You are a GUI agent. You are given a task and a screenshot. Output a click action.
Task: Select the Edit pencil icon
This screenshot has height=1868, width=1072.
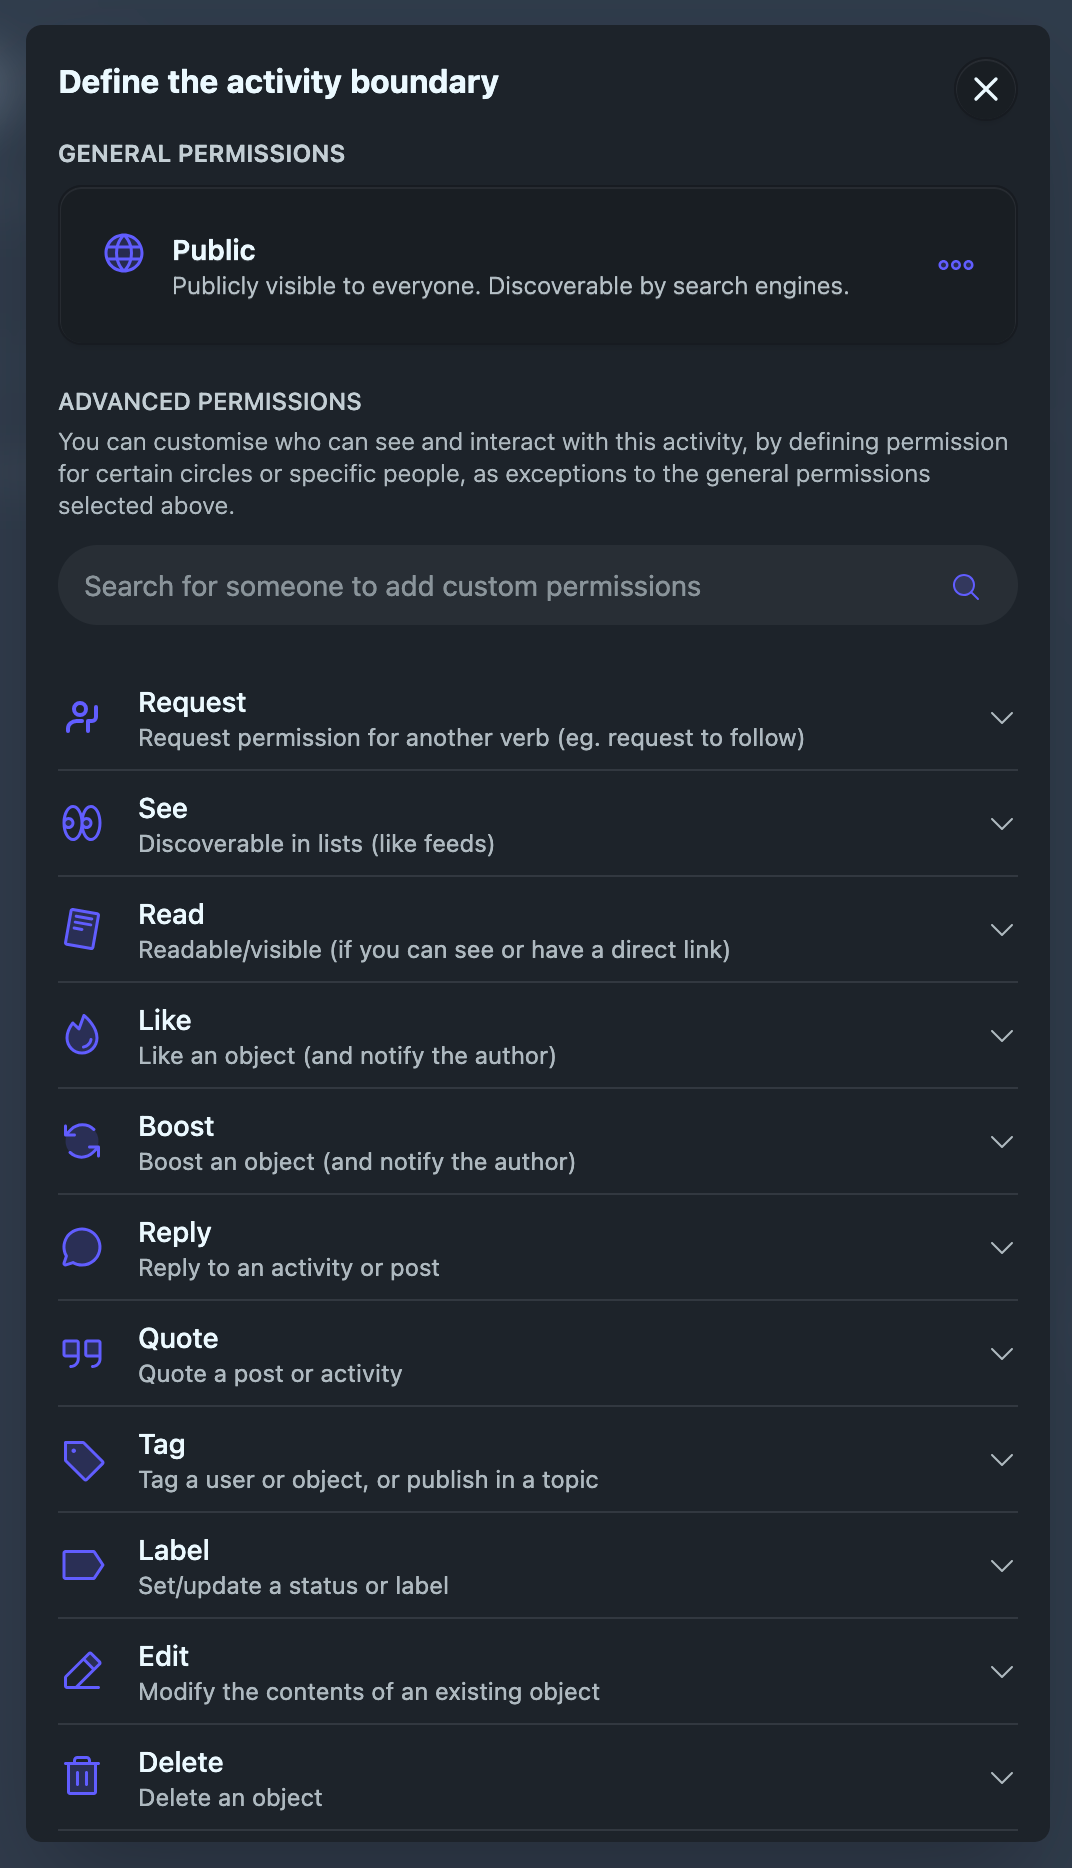click(83, 1671)
